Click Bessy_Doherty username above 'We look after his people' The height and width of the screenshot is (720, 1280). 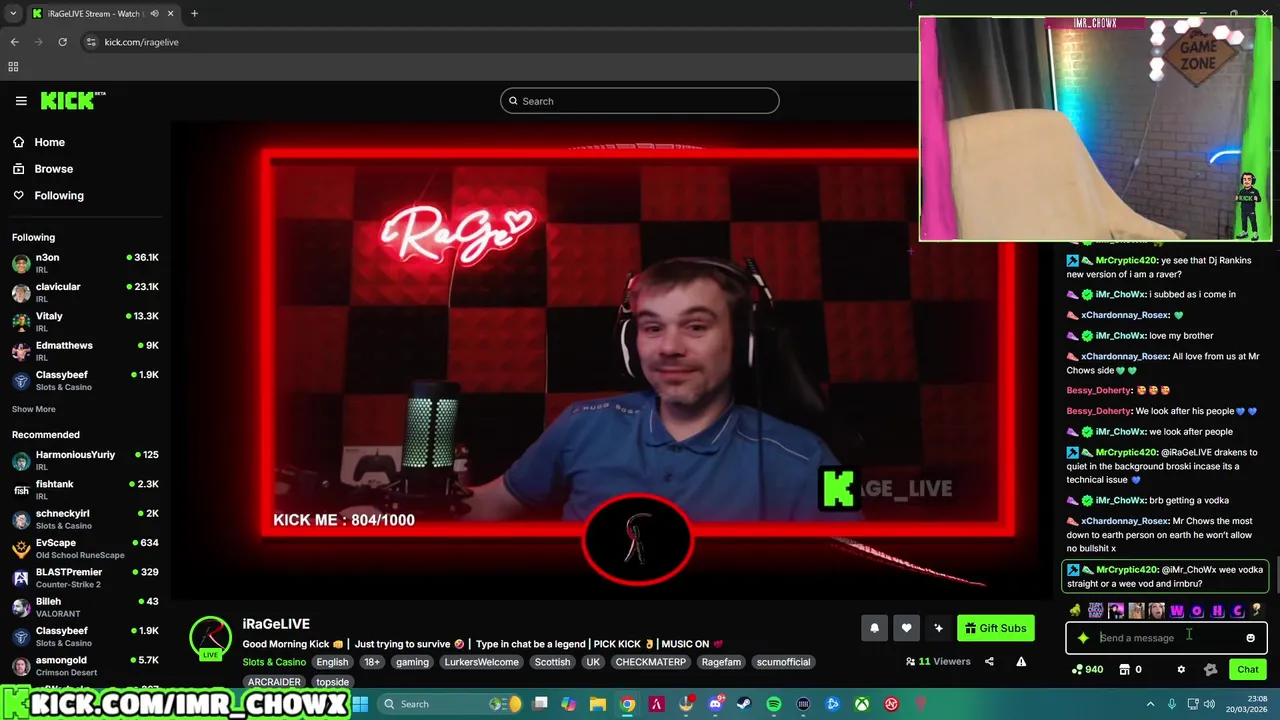1098,411
